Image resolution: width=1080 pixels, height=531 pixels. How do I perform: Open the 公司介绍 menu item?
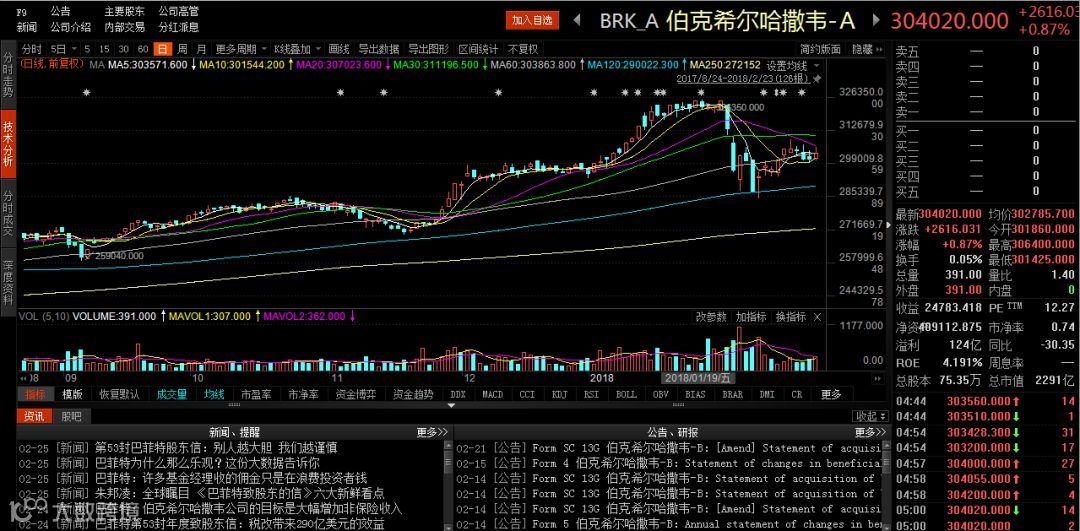[70, 28]
